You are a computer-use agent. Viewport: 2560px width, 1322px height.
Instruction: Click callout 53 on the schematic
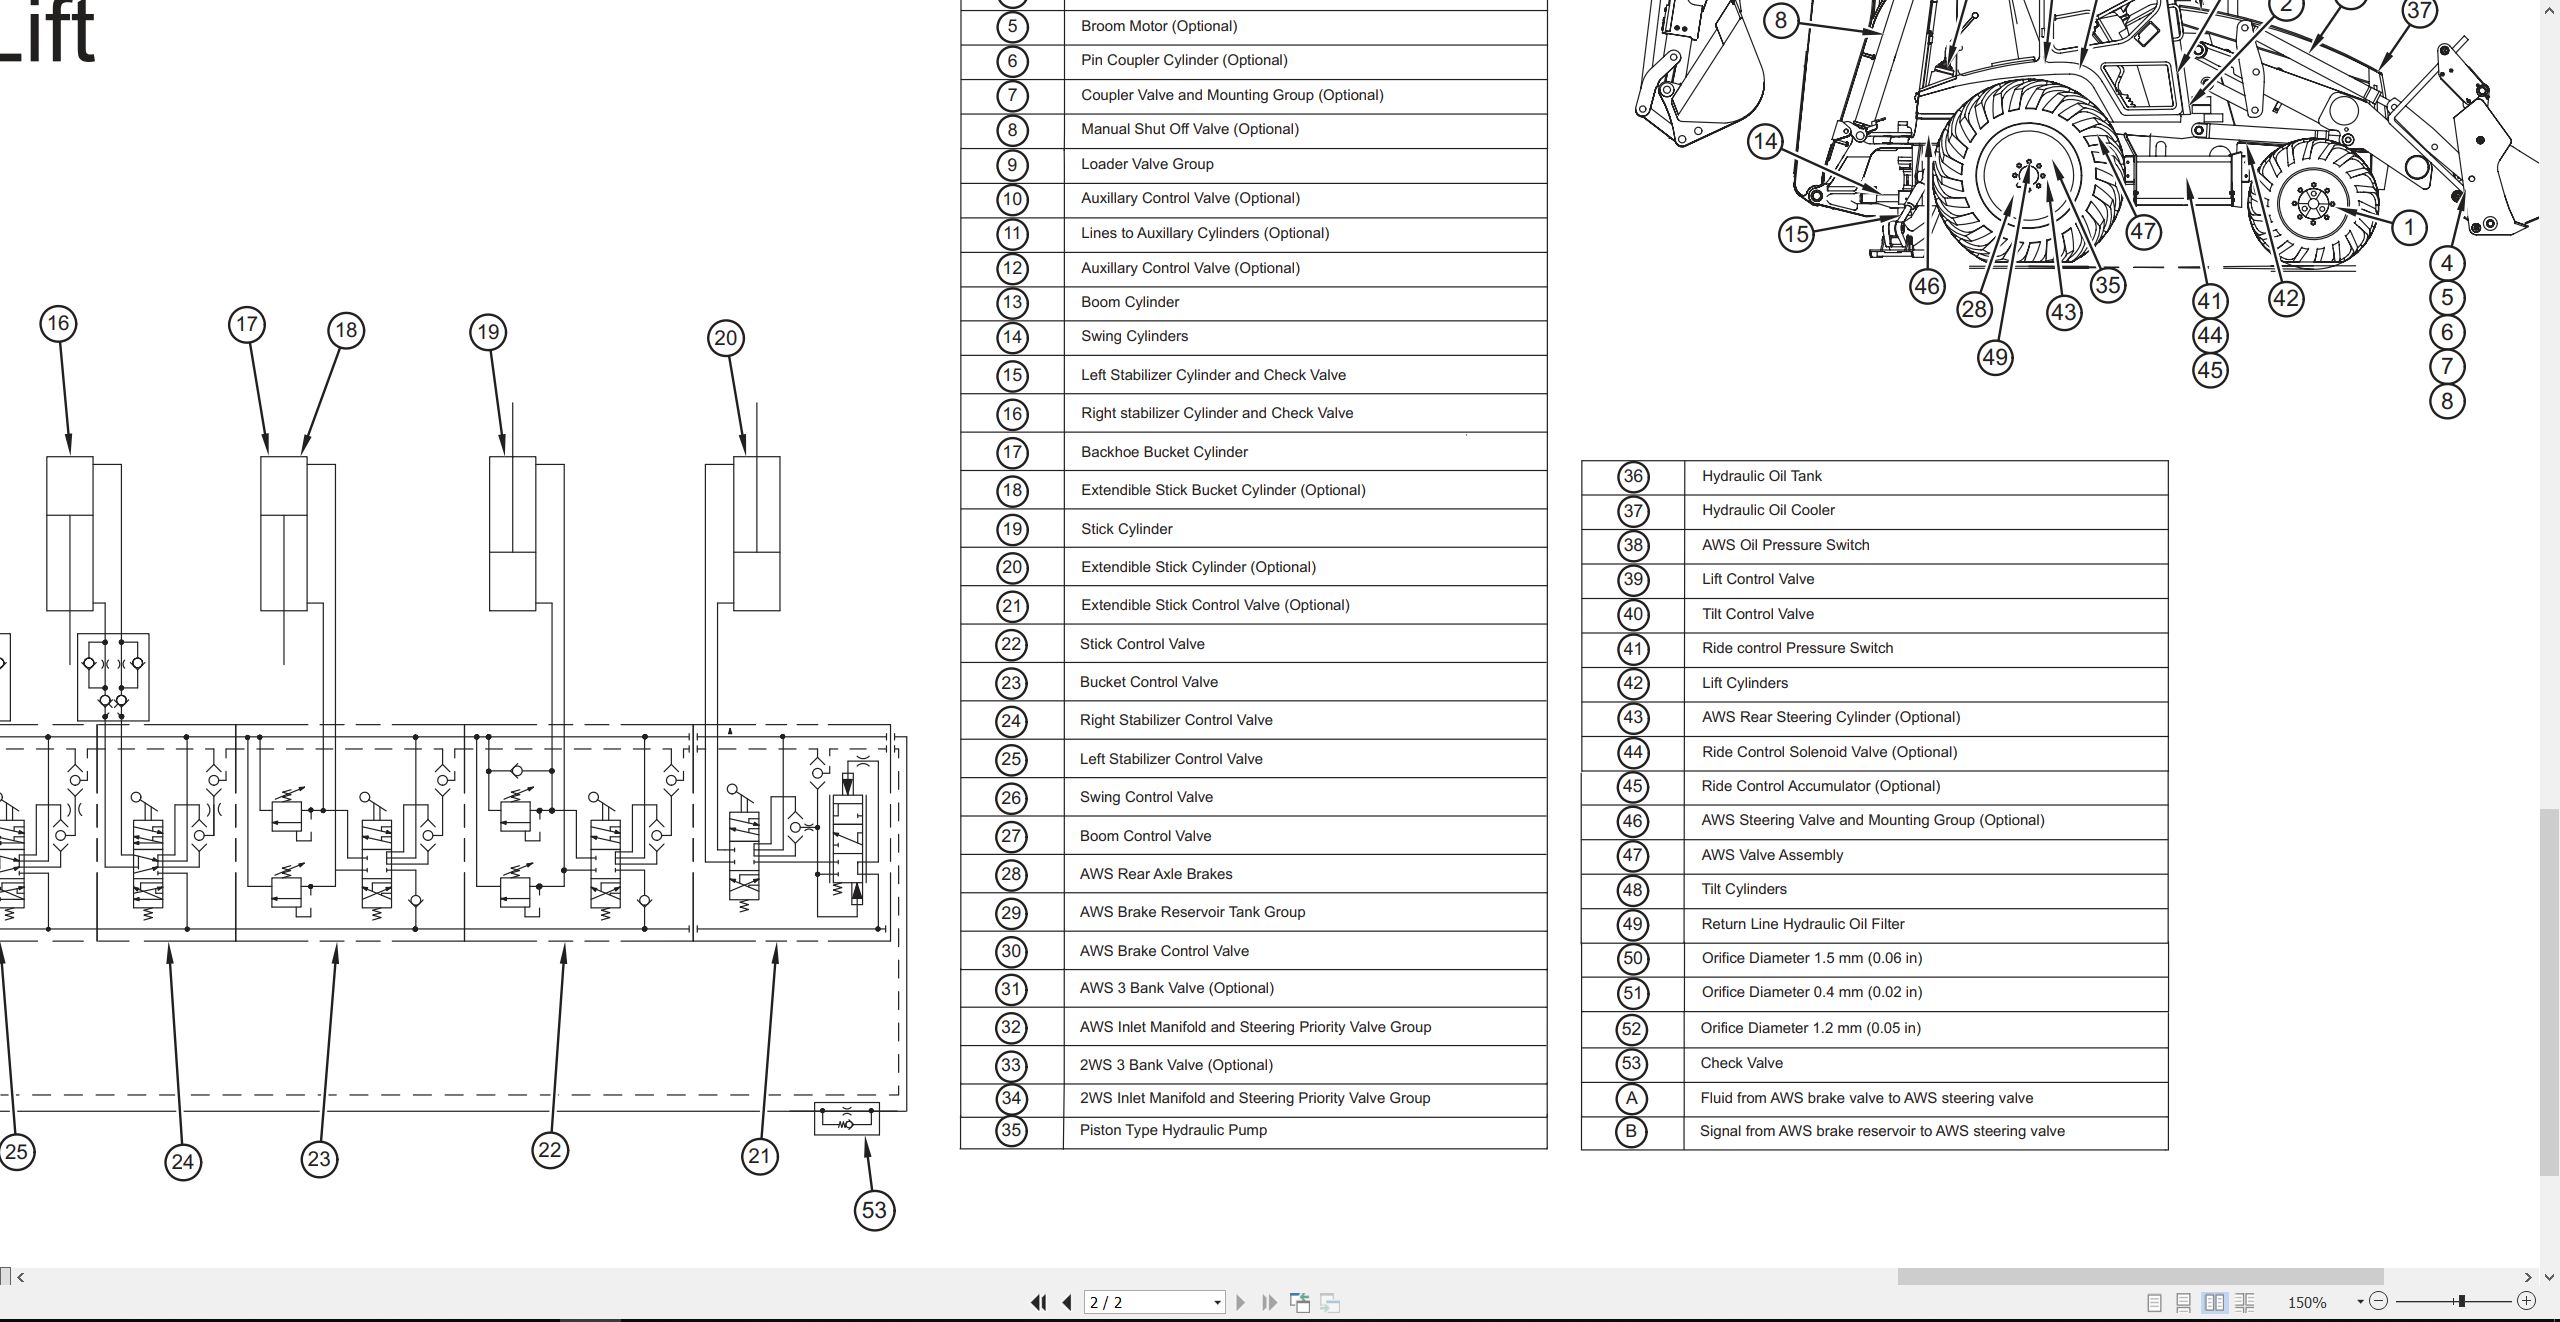pos(874,1210)
